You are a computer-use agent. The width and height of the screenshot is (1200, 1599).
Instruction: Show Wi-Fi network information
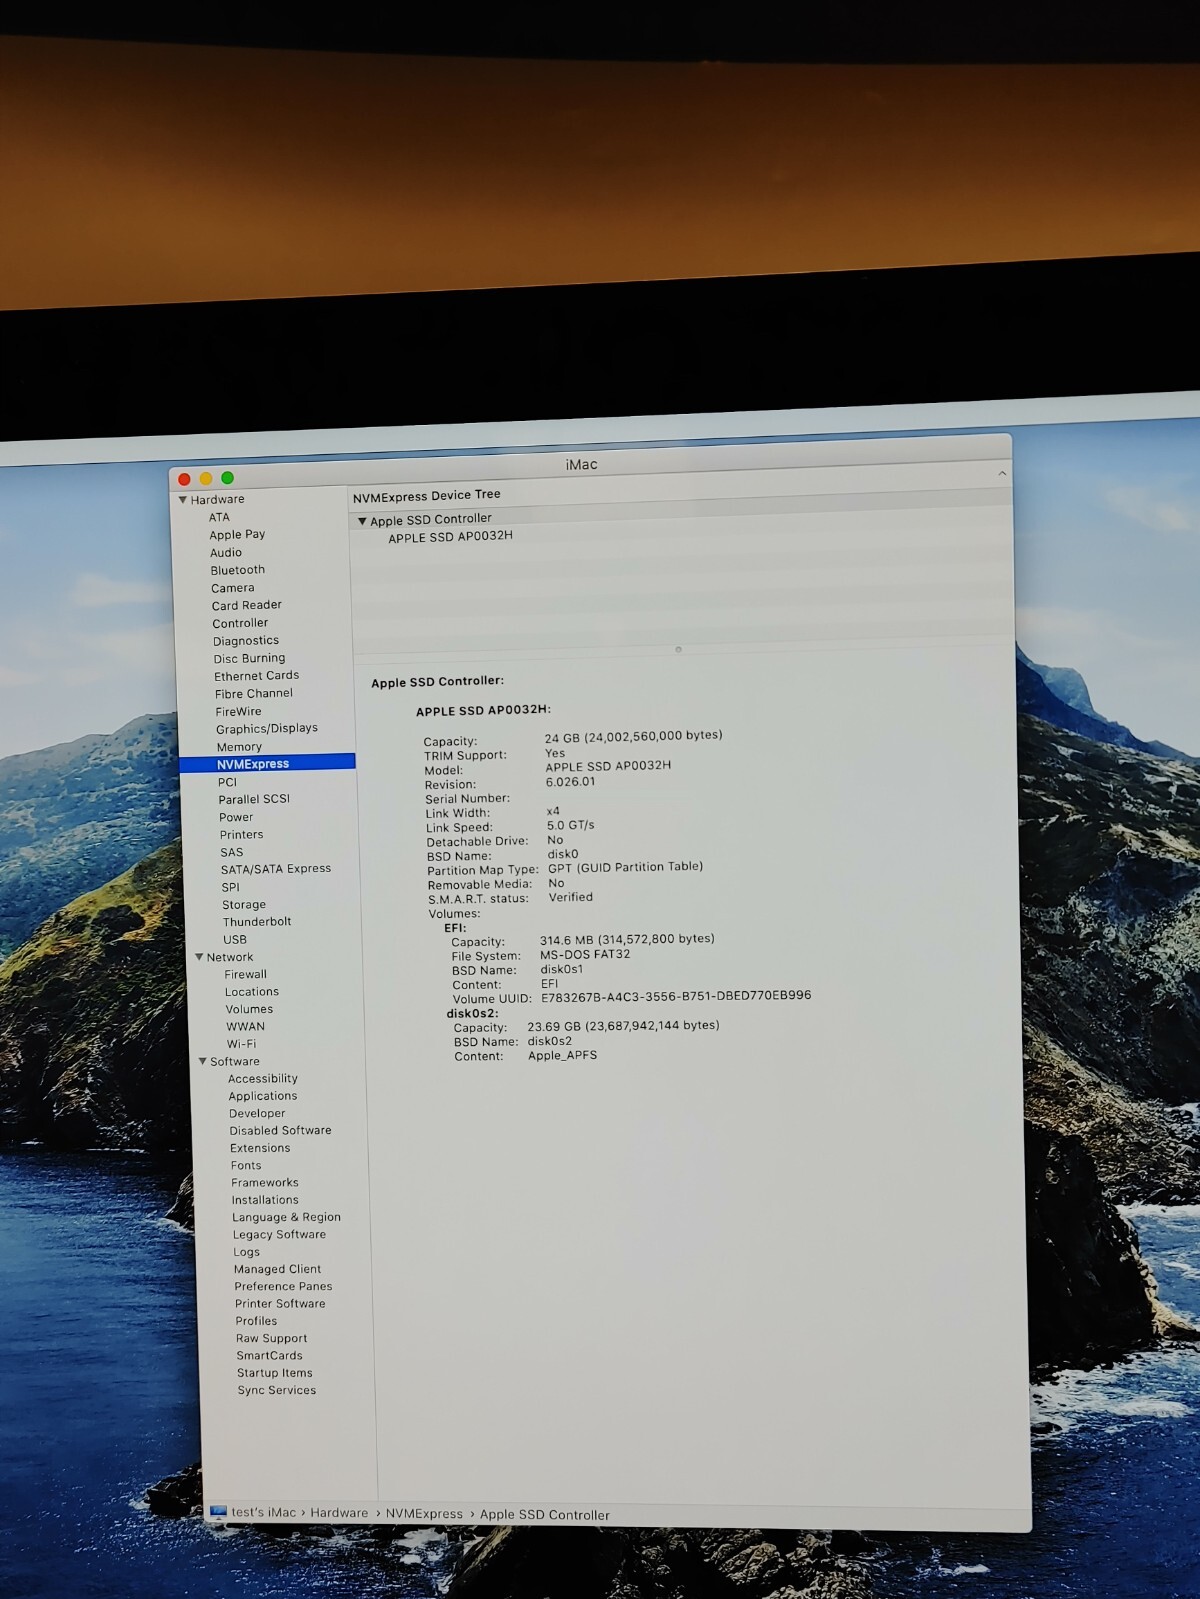tap(241, 1044)
